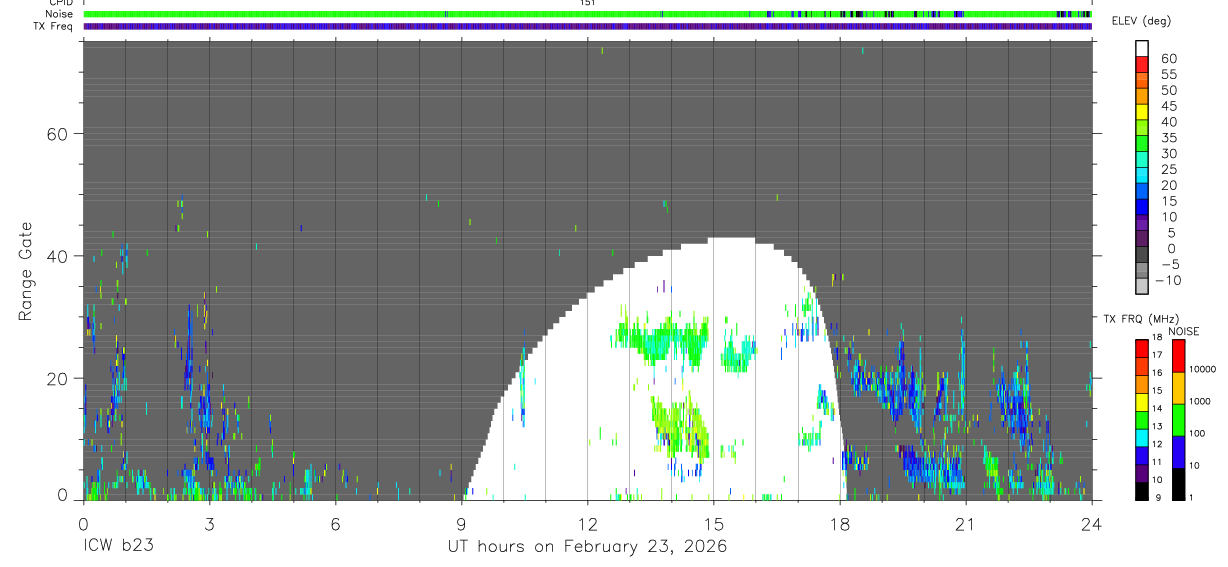Click the '40' tick label on Range Gate axis

(x=59, y=256)
